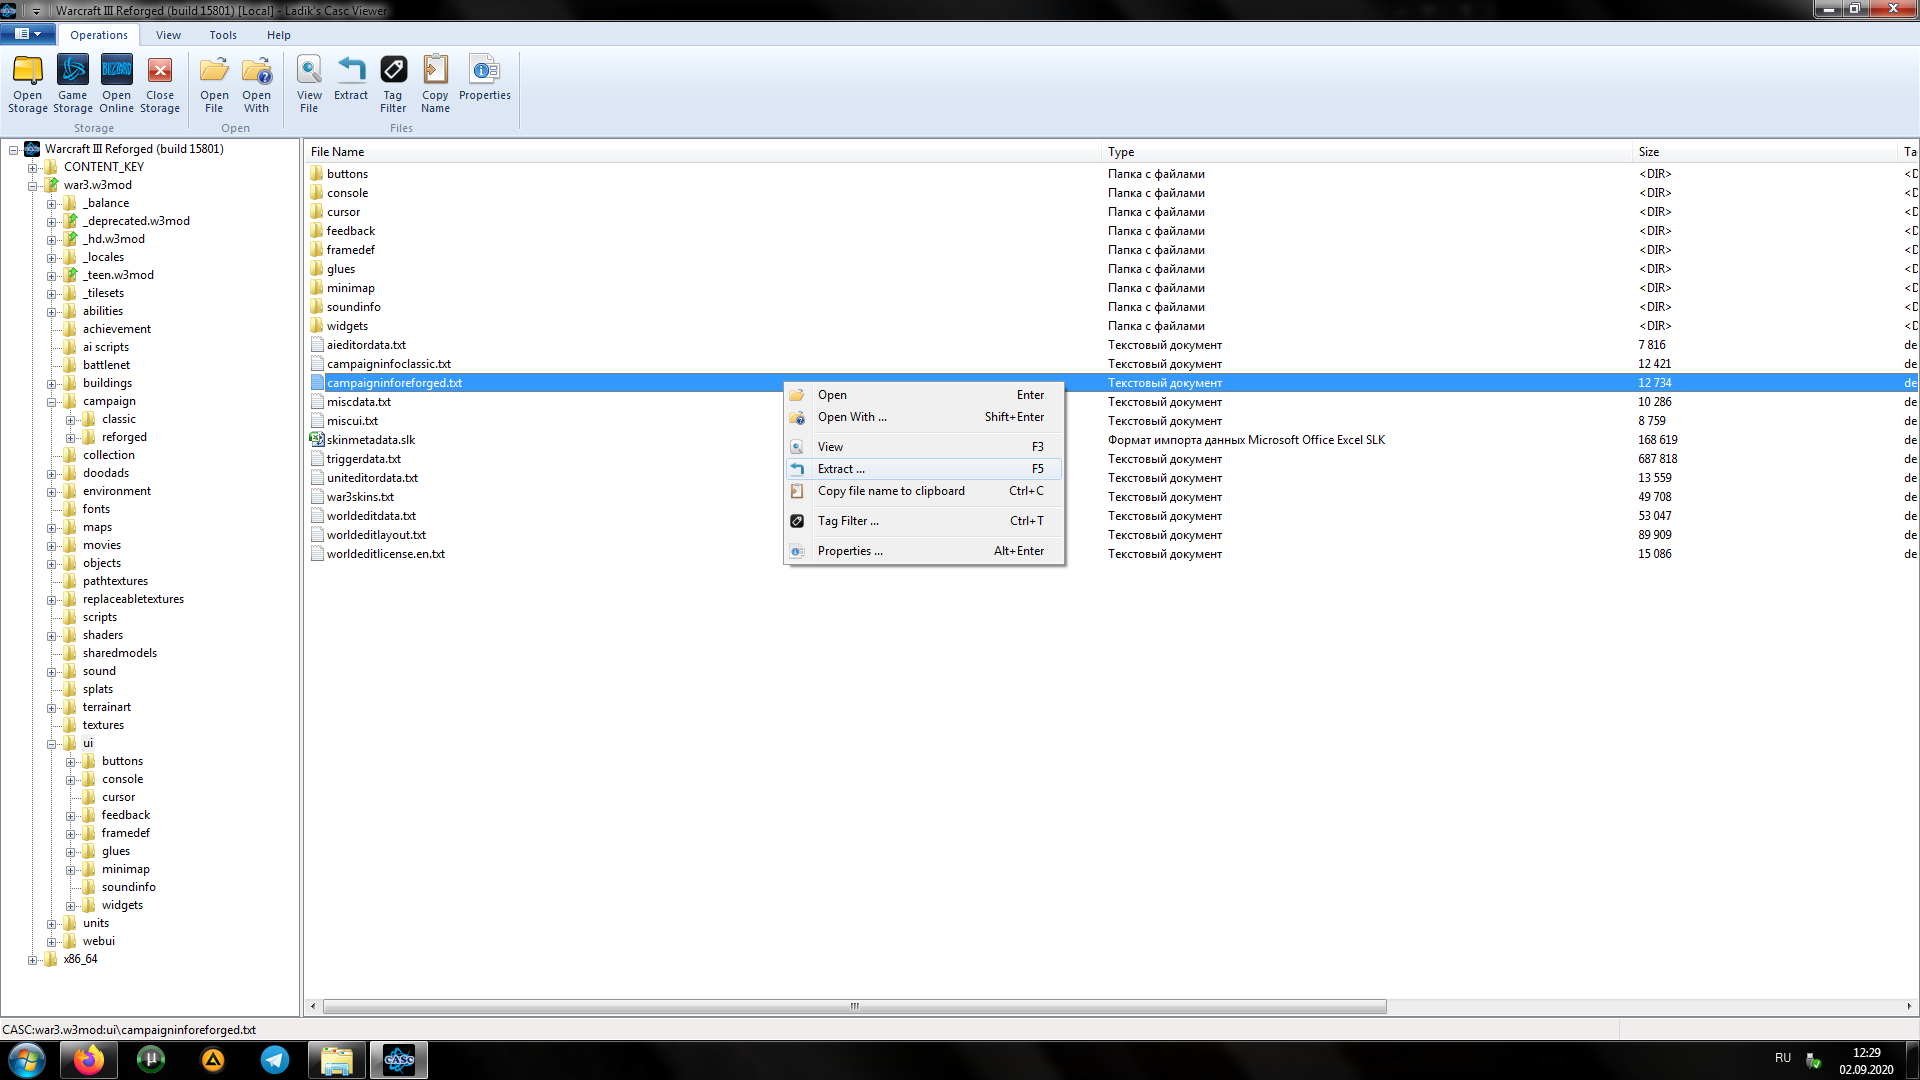The height and width of the screenshot is (1080, 1920).
Task: Switch to the Tools ribbon tab
Action: 223,35
